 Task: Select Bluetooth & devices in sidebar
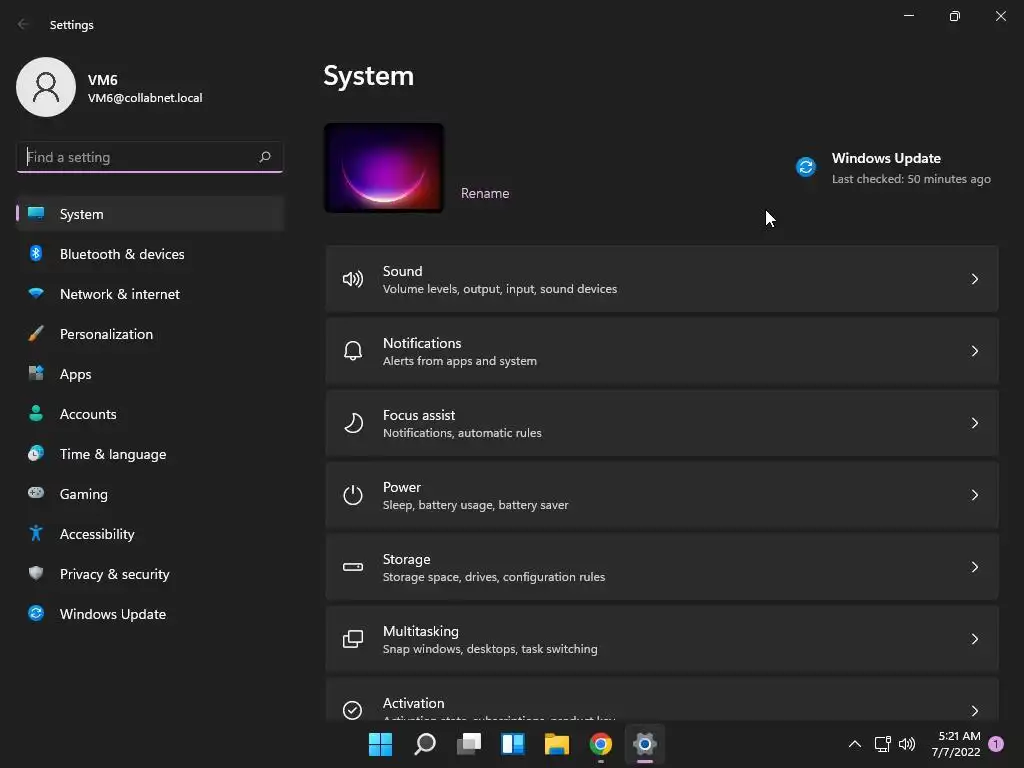click(150, 254)
